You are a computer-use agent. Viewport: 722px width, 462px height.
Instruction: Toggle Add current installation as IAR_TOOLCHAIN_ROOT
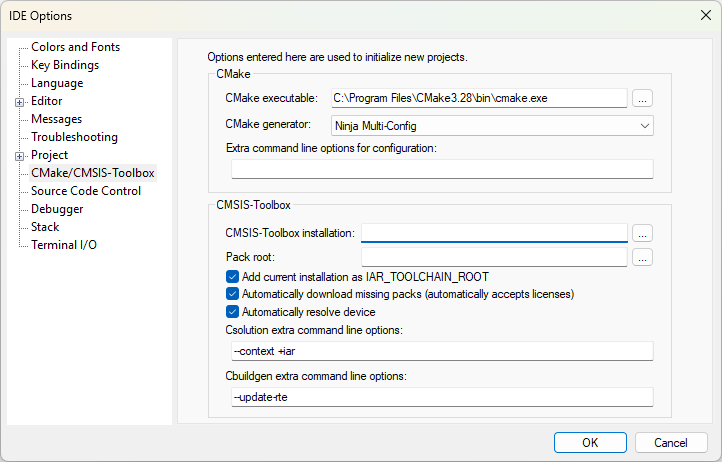[x=233, y=276]
